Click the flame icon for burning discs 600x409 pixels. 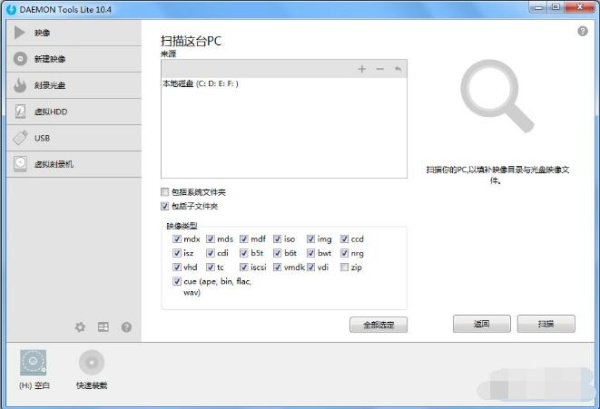[x=20, y=85]
